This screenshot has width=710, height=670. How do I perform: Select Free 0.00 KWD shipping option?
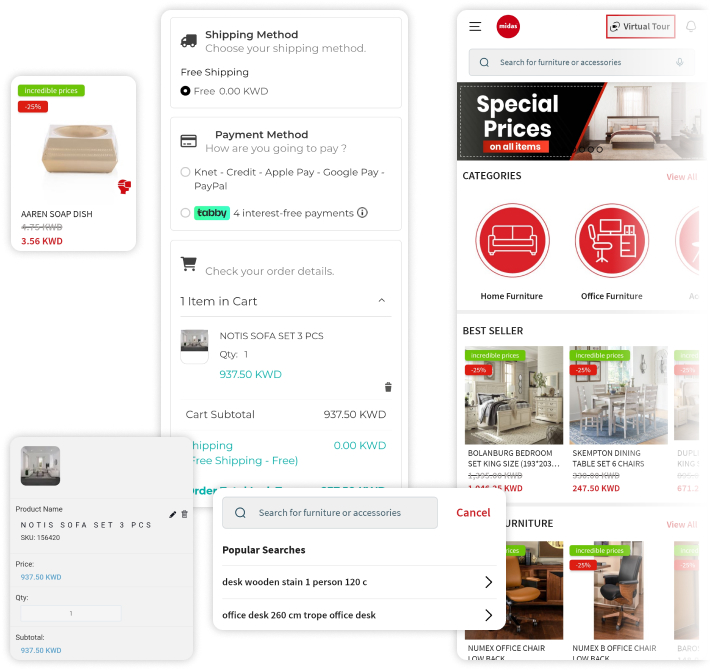185,91
